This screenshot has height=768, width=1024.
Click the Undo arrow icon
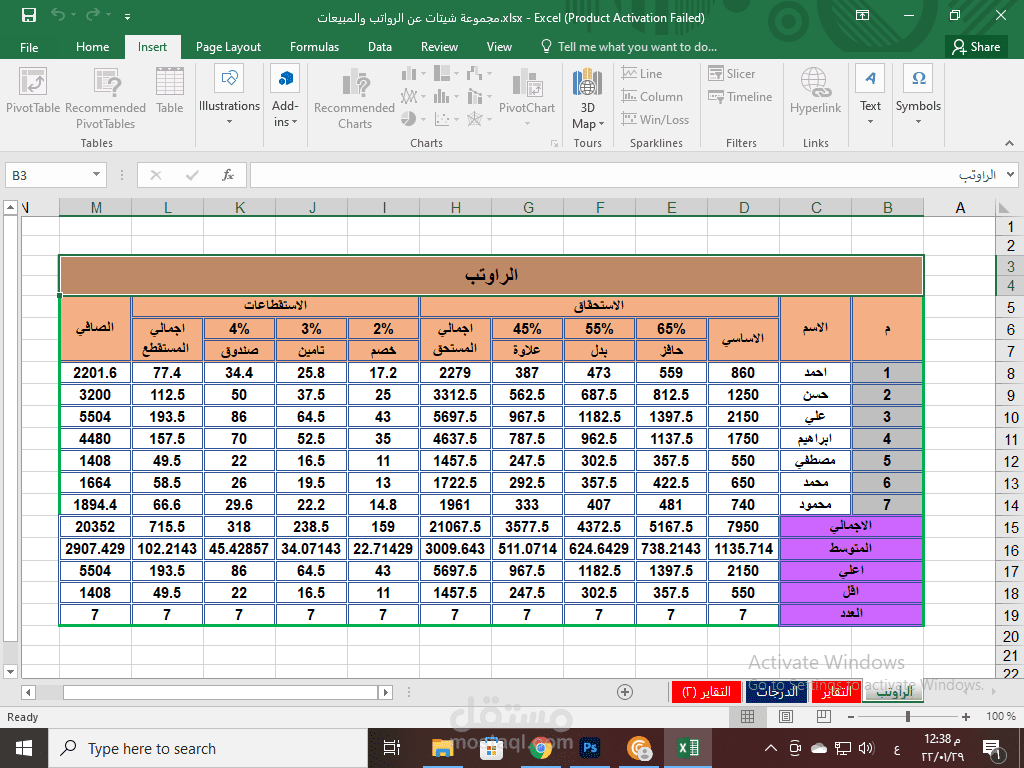pos(58,15)
